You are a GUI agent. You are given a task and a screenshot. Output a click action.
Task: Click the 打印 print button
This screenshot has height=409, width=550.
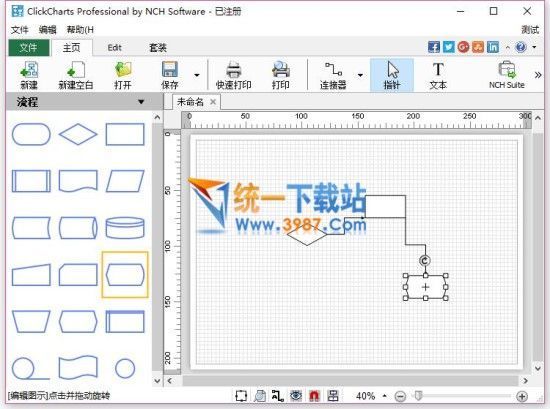pos(281,75)
